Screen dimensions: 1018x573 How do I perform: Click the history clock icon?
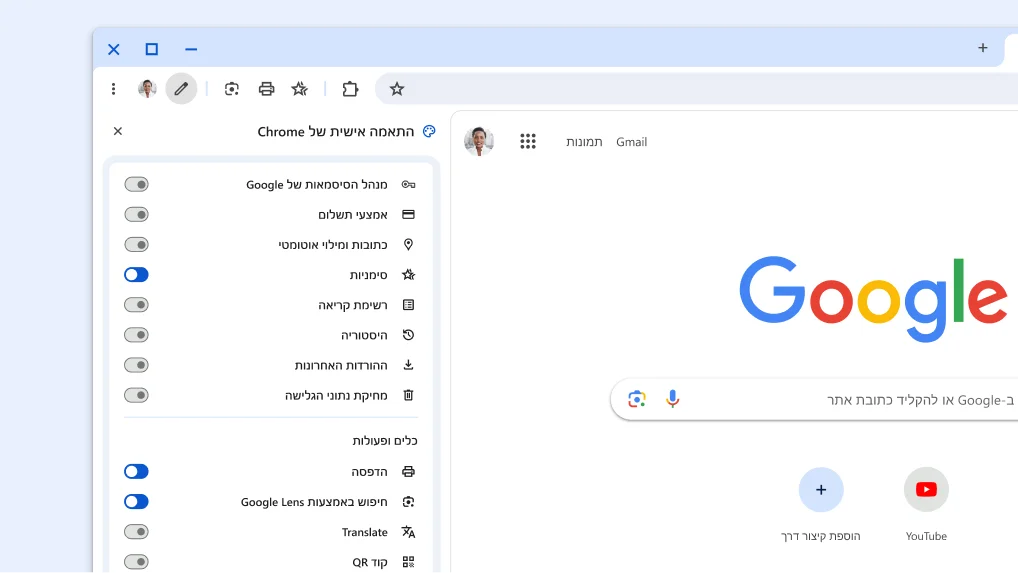pos(408,335)
